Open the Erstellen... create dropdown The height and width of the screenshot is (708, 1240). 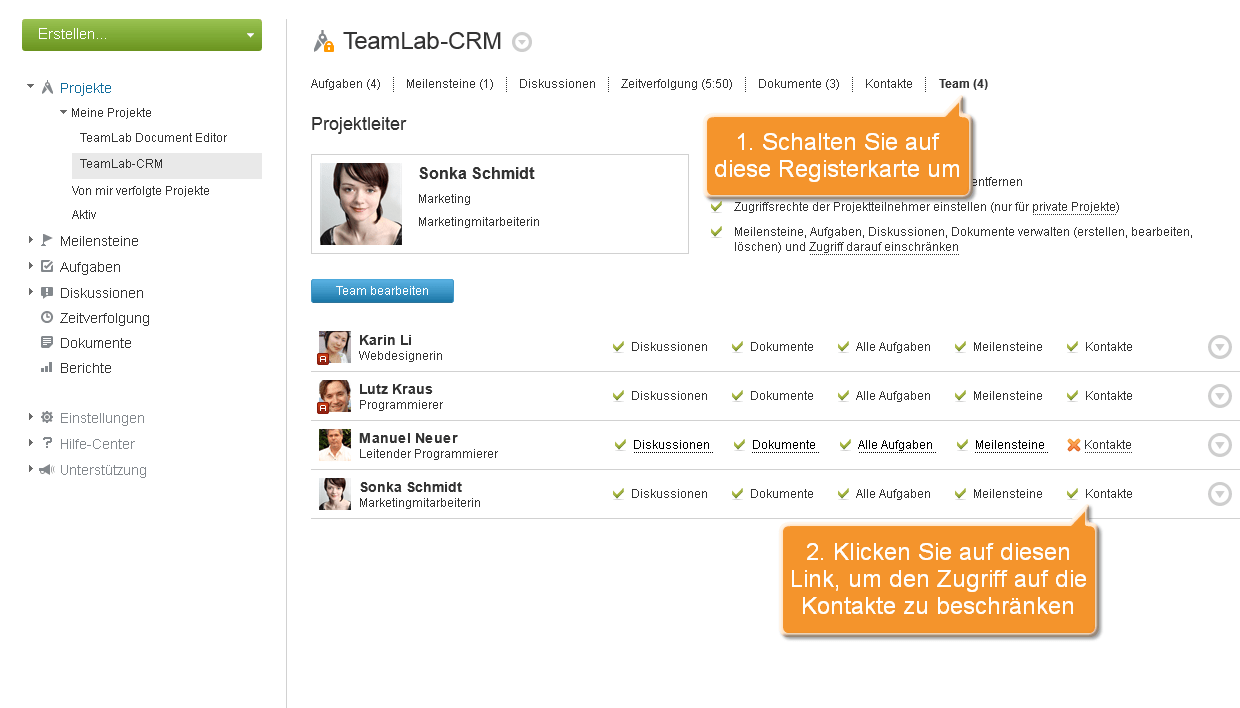(x=142, y=35)
